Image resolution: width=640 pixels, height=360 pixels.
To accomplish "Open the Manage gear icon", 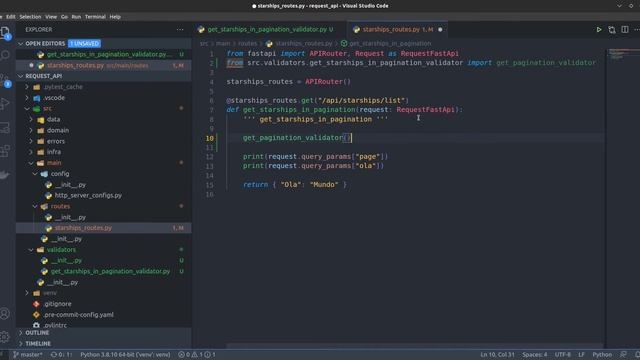I will coord(5,336).
